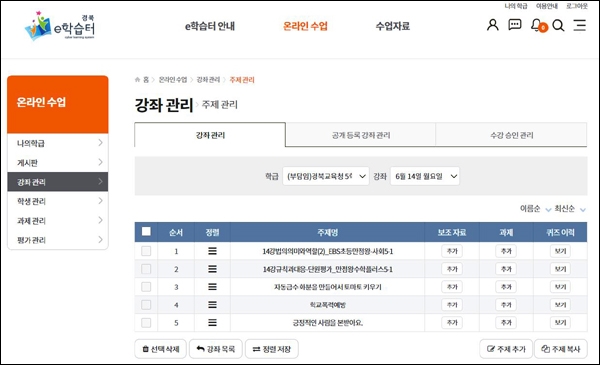
Task: Click 이용안내 link at top right
Action: pos(546,6)
